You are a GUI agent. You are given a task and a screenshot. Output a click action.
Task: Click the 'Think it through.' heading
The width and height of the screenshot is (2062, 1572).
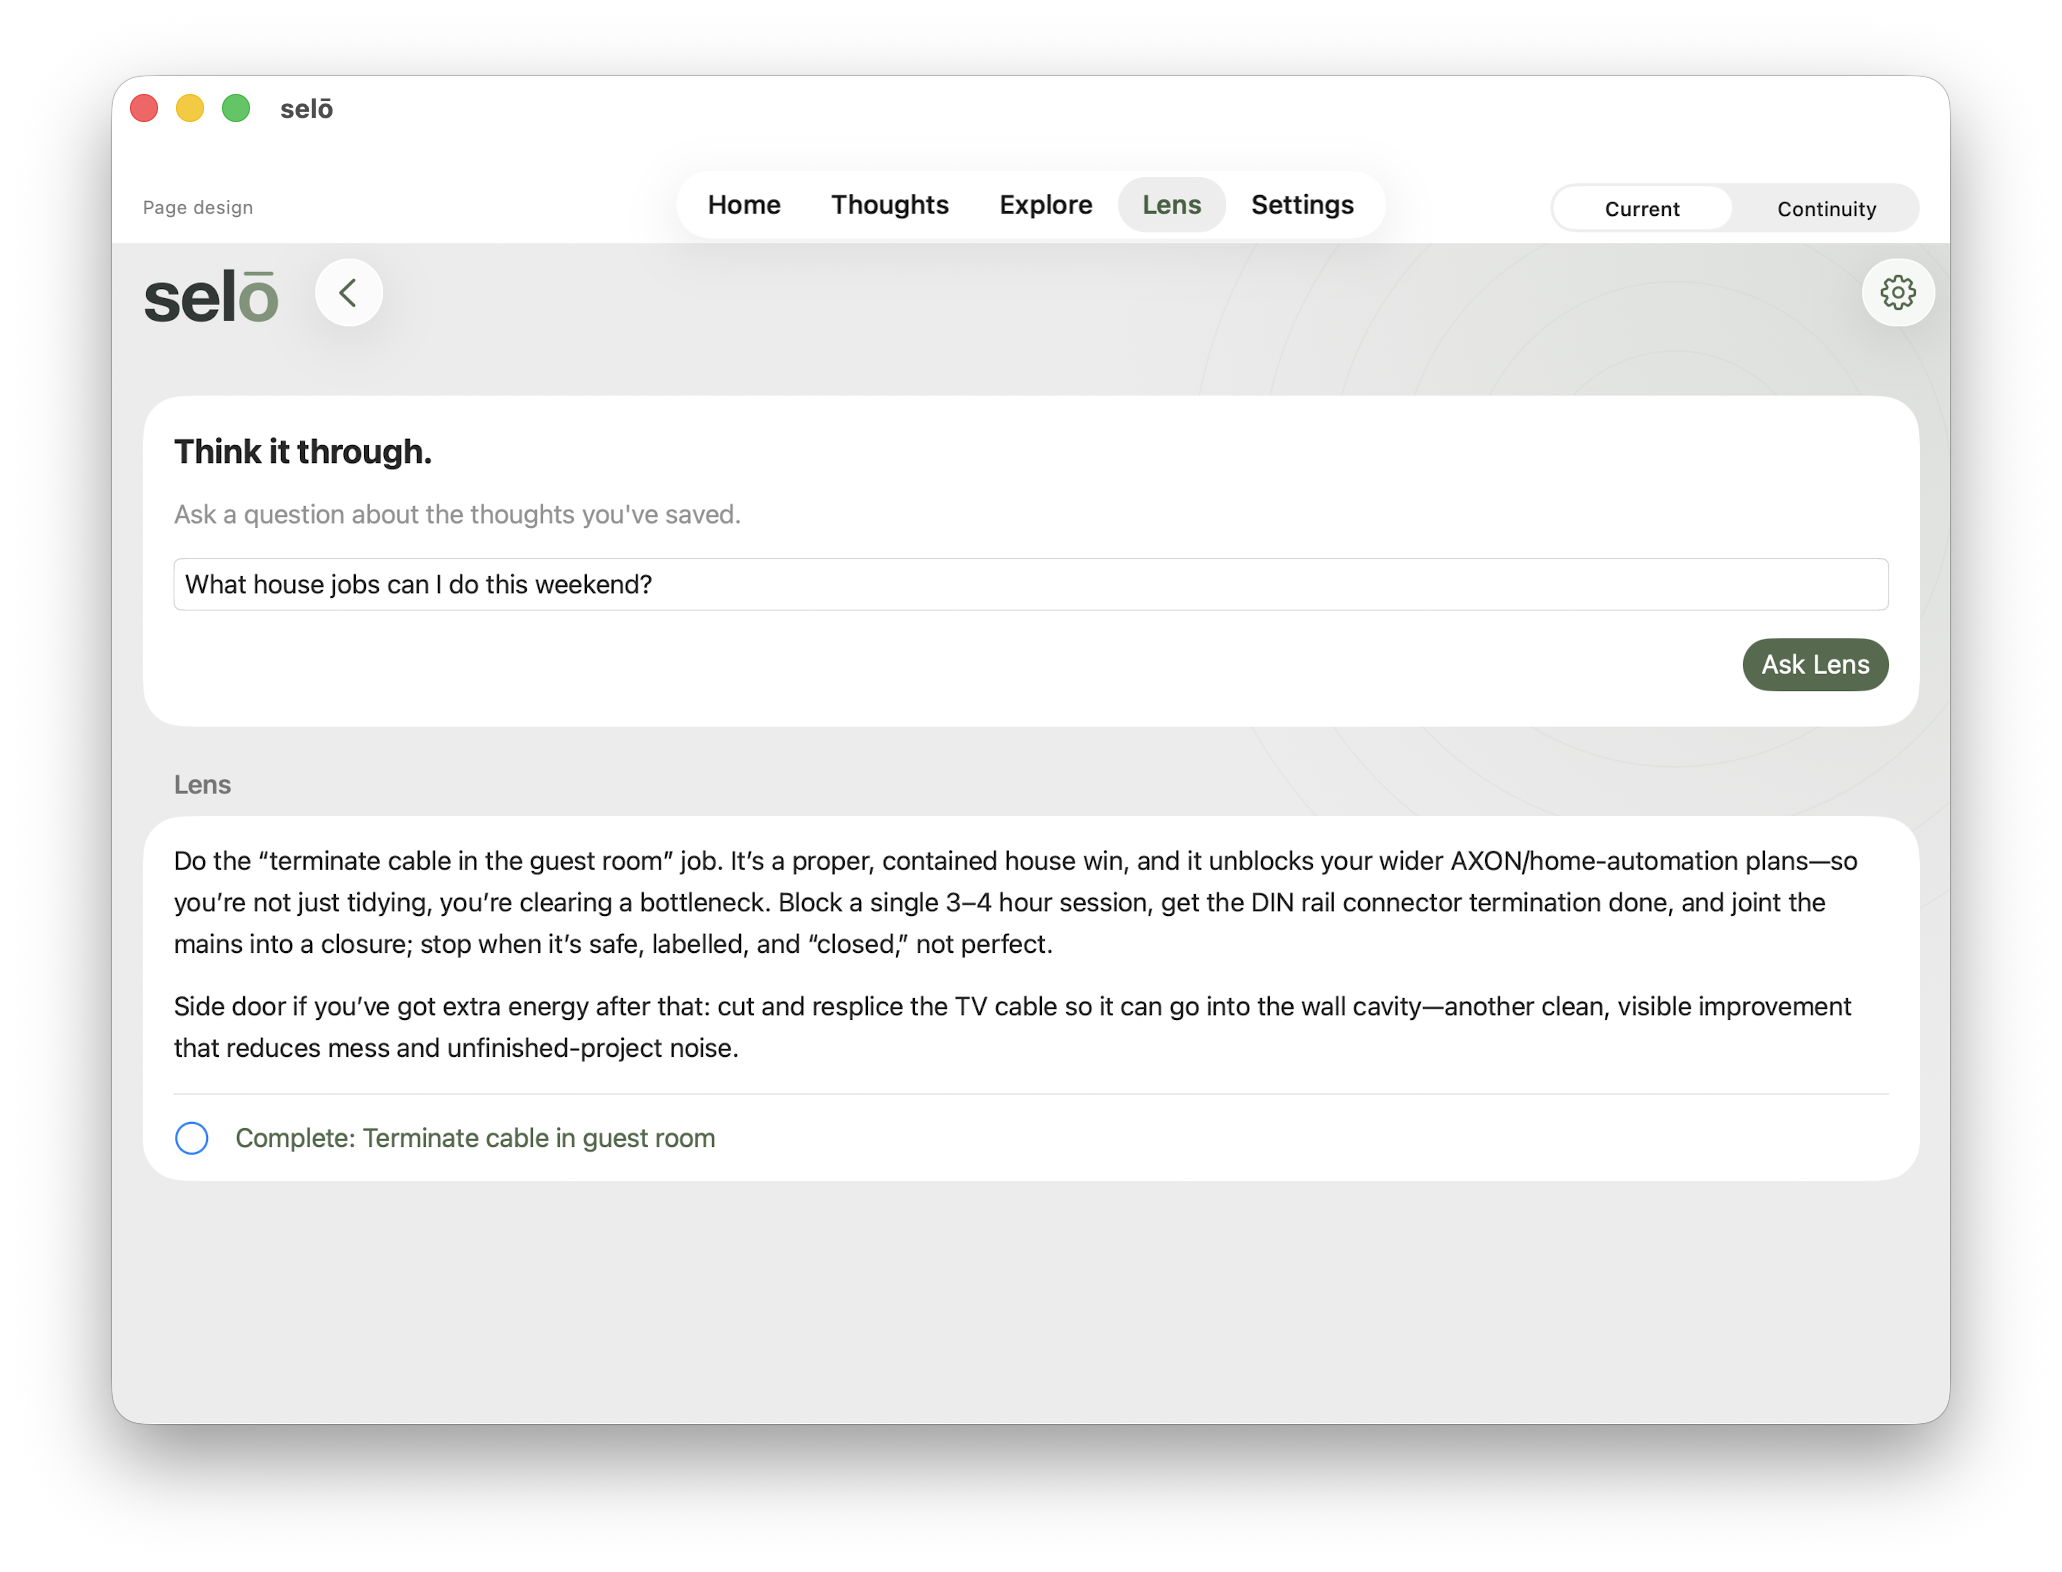point(303,452)
